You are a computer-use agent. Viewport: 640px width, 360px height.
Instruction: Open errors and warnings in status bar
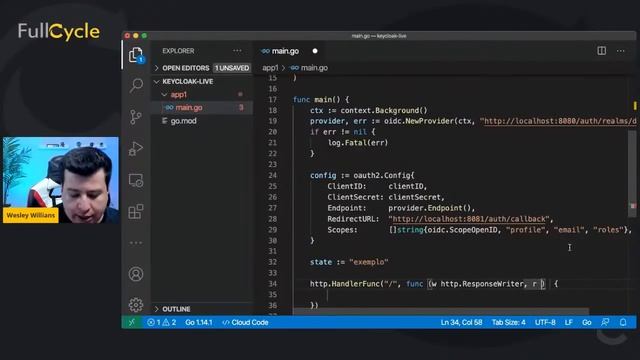tap(162, 322)
